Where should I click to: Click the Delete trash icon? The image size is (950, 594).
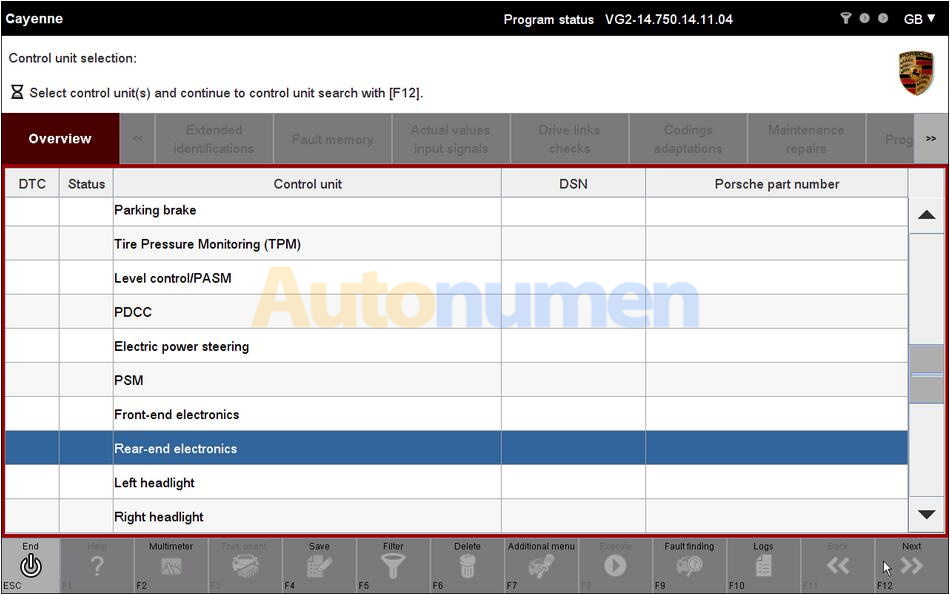tap(467, 566)
